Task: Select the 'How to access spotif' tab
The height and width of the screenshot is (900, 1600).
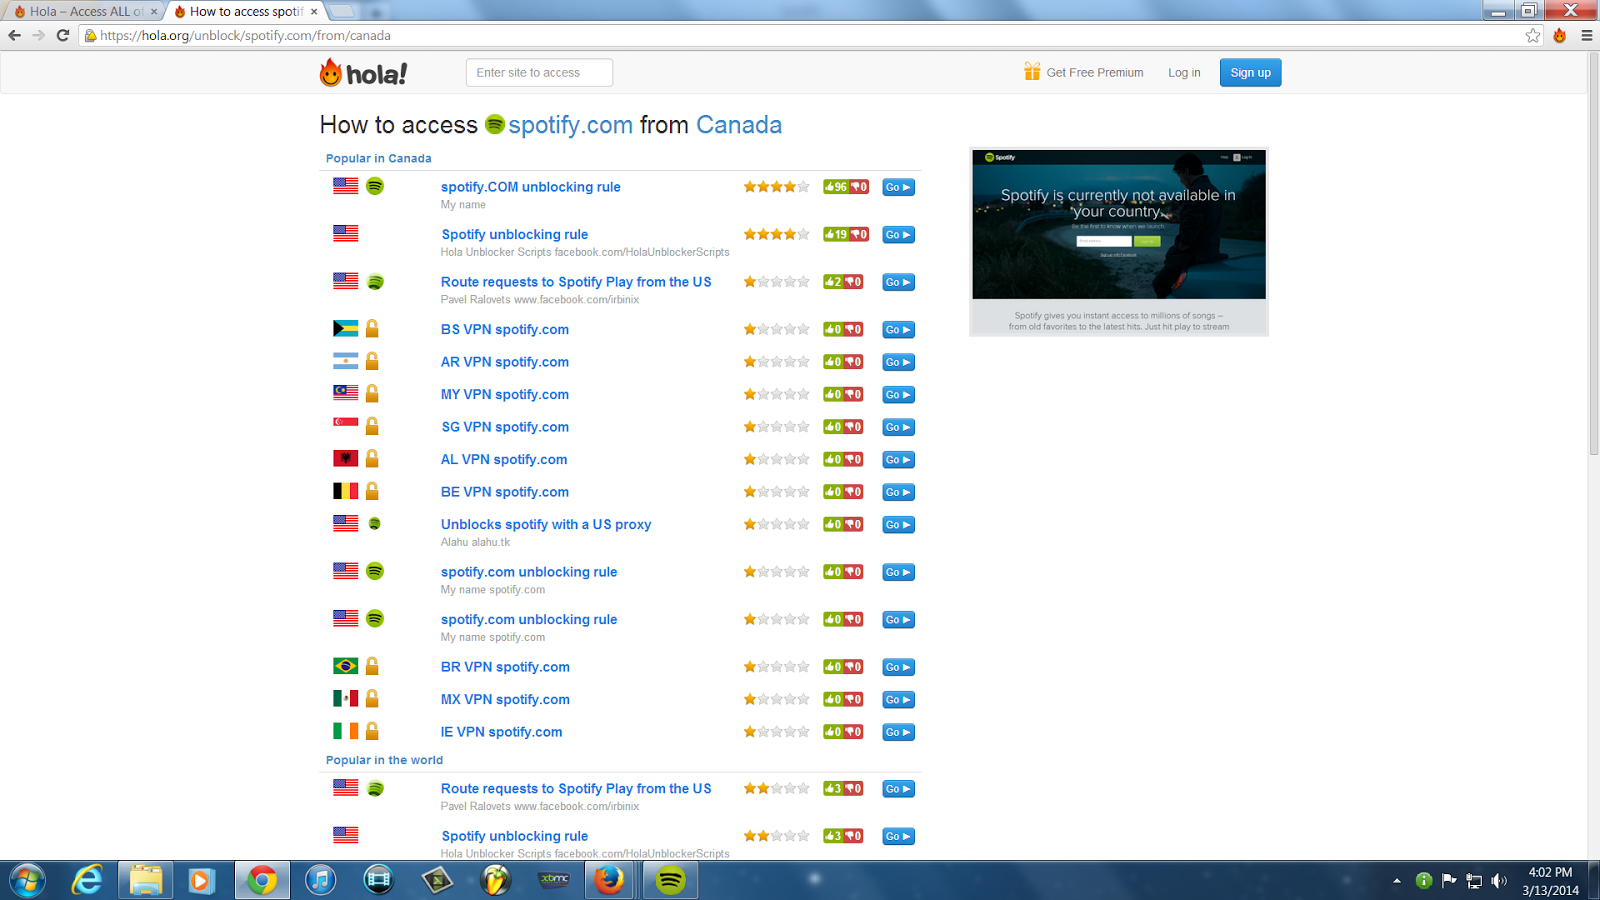Action: (244, 12)
